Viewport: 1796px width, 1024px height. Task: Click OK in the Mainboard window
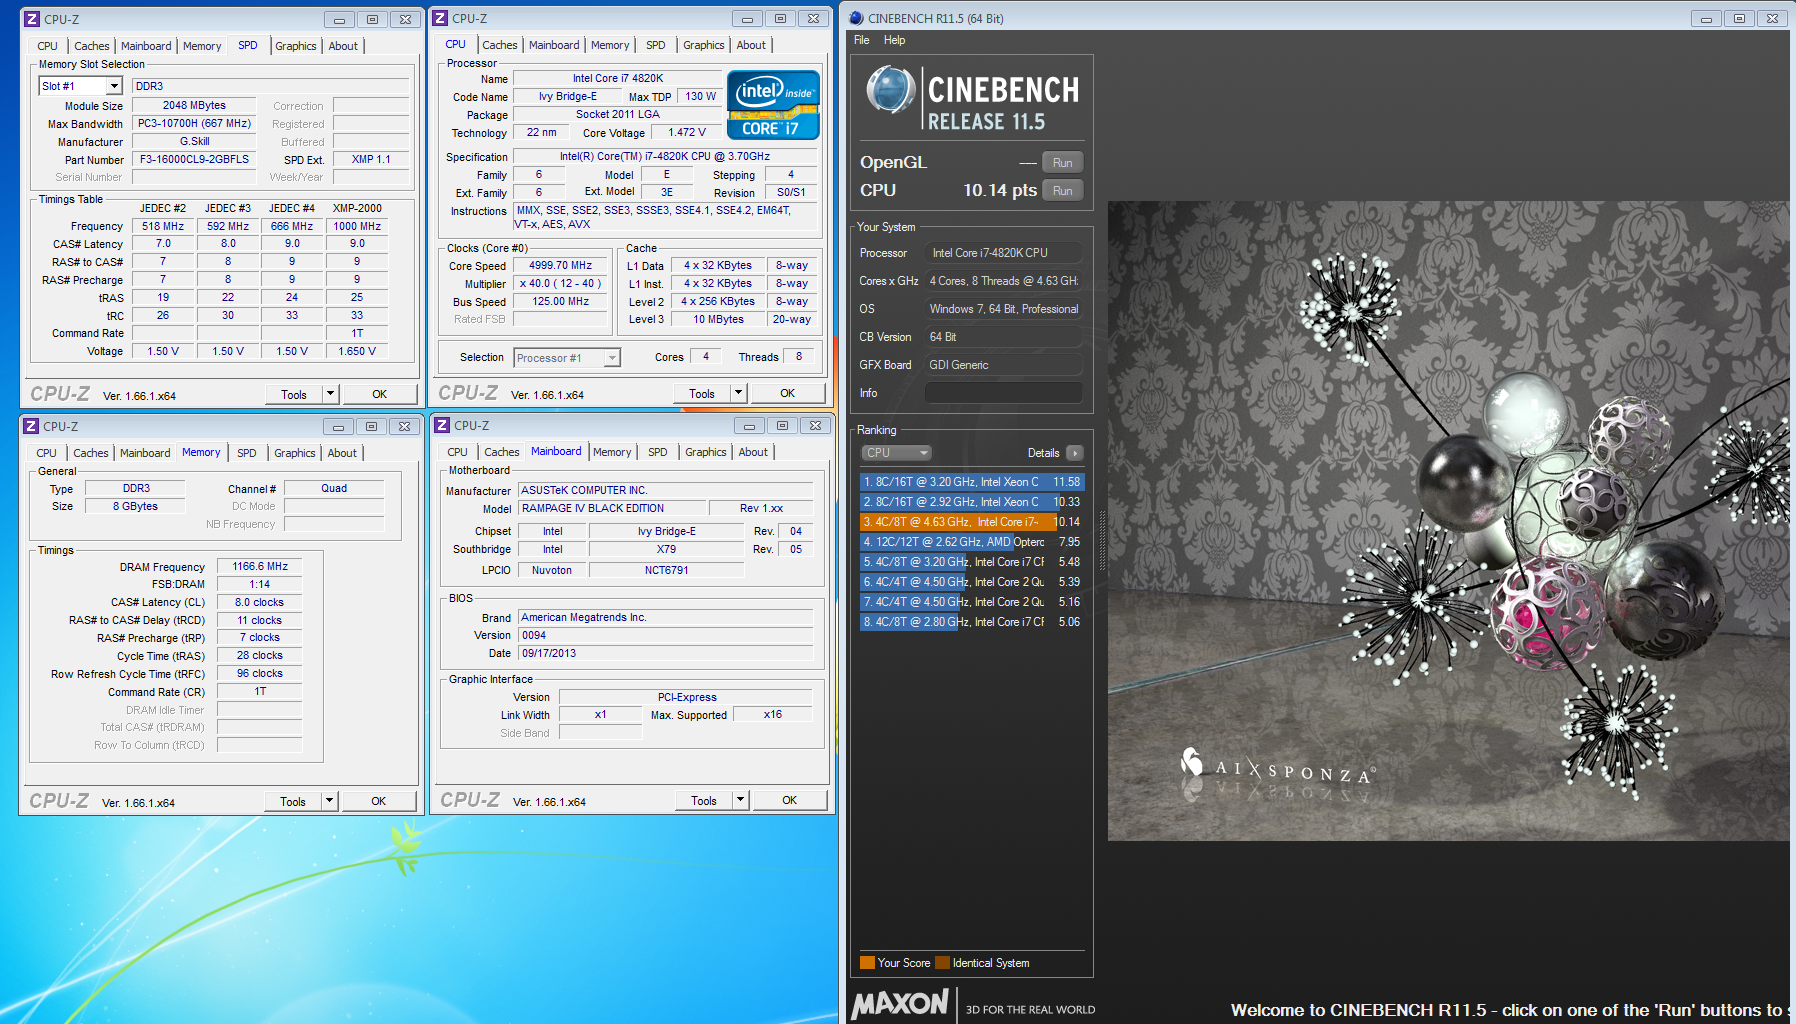(x=789, y=800)
